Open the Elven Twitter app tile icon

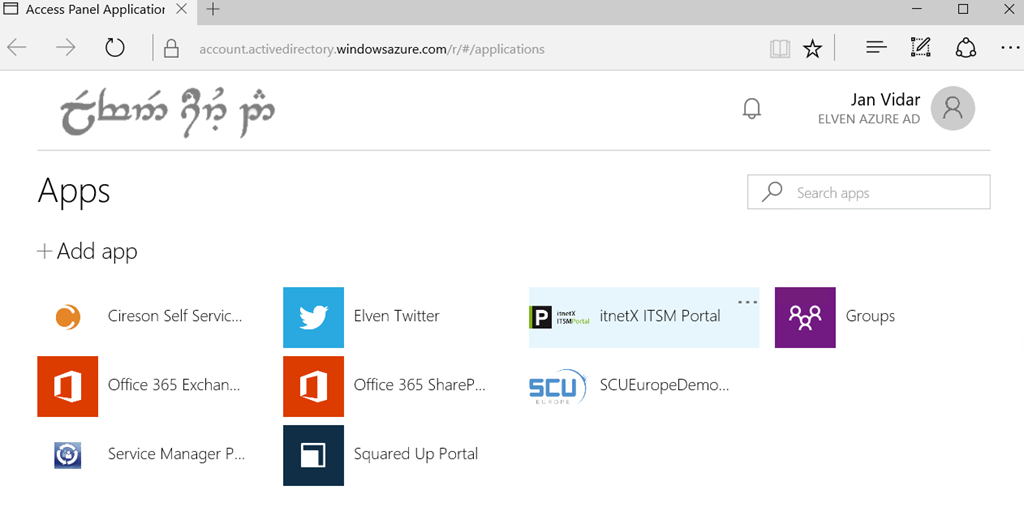coord(313,317)
